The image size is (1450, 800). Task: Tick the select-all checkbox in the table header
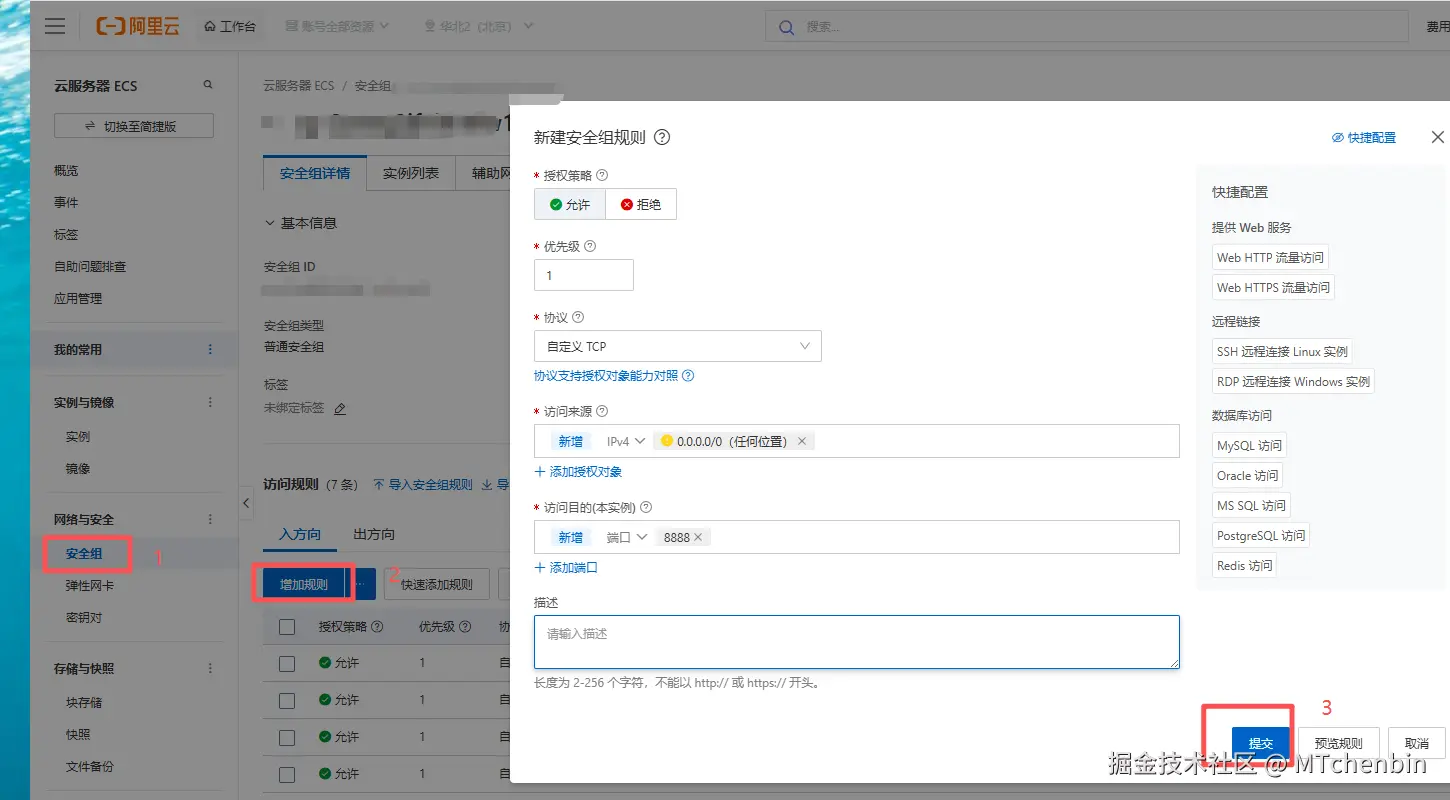coord(287,627)
